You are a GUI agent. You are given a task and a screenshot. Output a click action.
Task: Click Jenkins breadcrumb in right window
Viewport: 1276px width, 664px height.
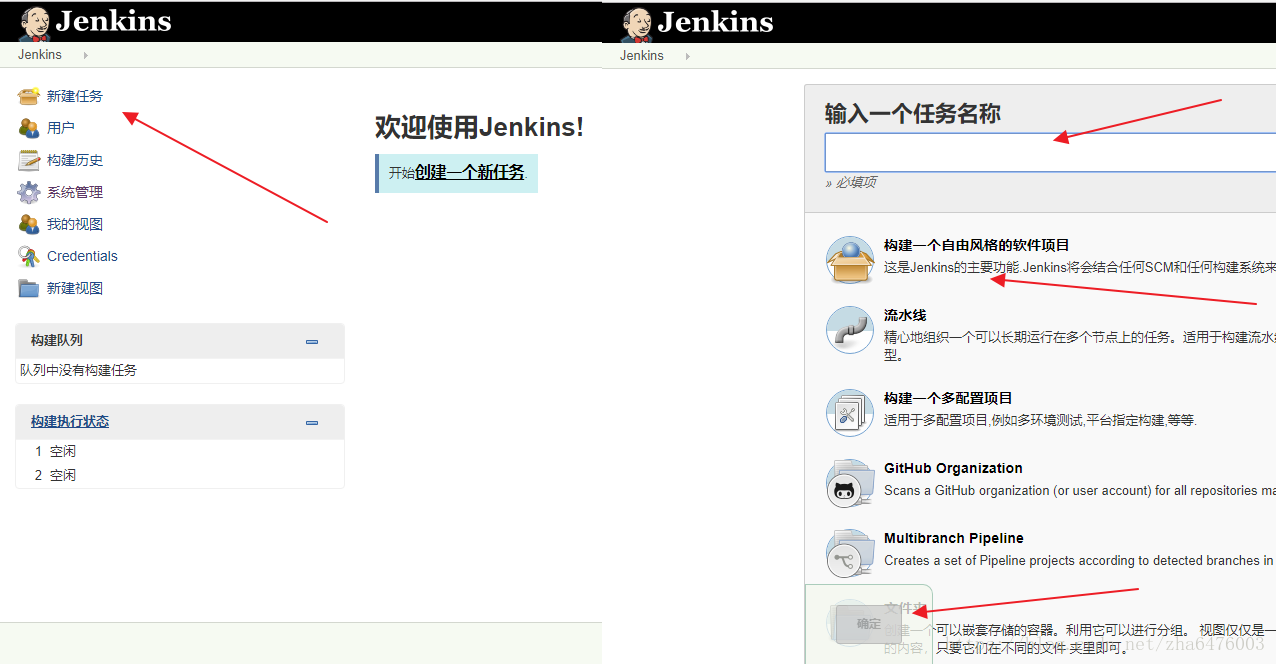642,56
